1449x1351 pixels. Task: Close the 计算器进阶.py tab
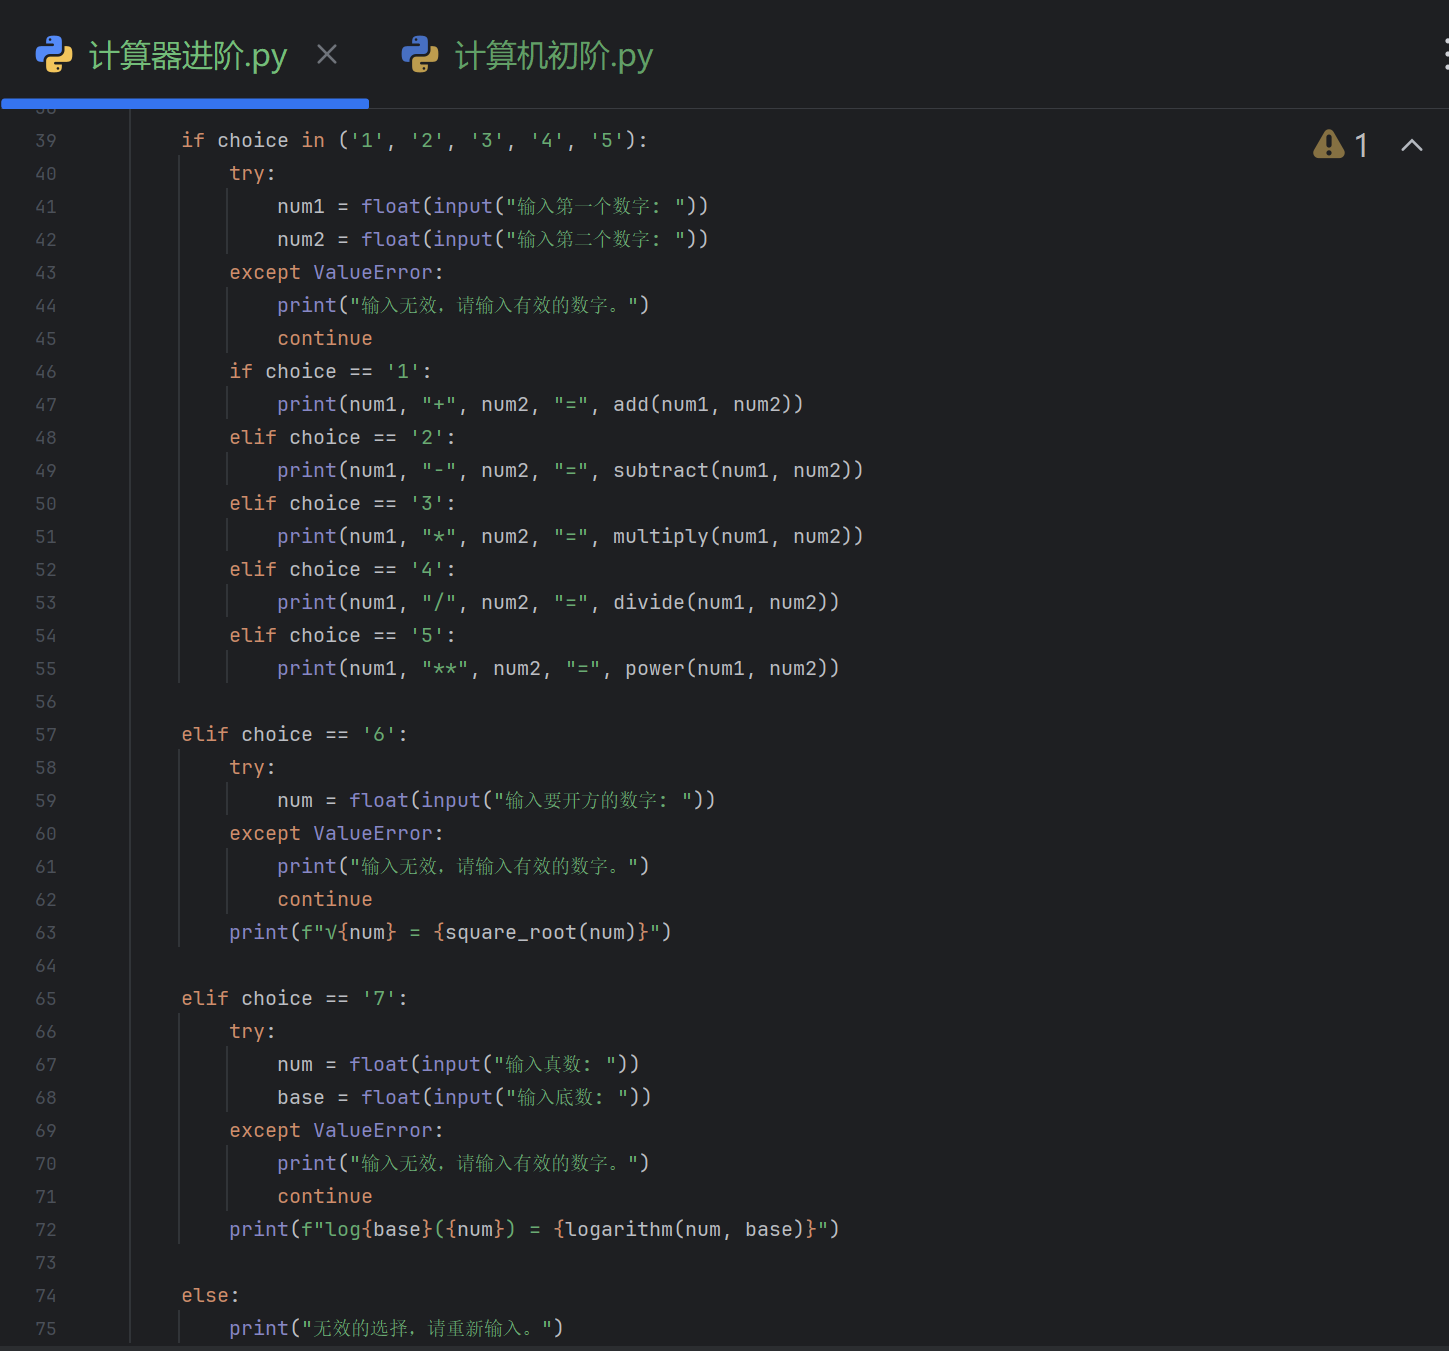pos(327,54)
